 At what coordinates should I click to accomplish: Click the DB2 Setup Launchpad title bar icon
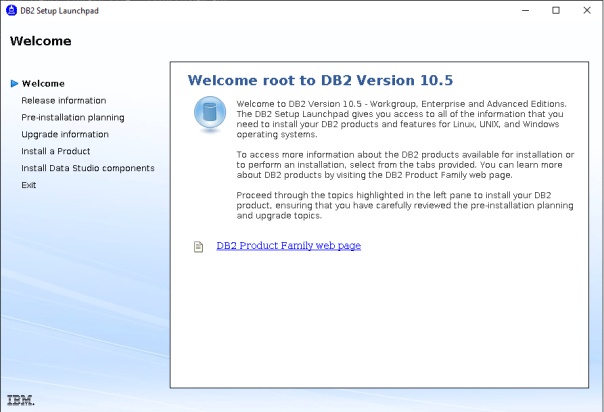coord(11,10)
